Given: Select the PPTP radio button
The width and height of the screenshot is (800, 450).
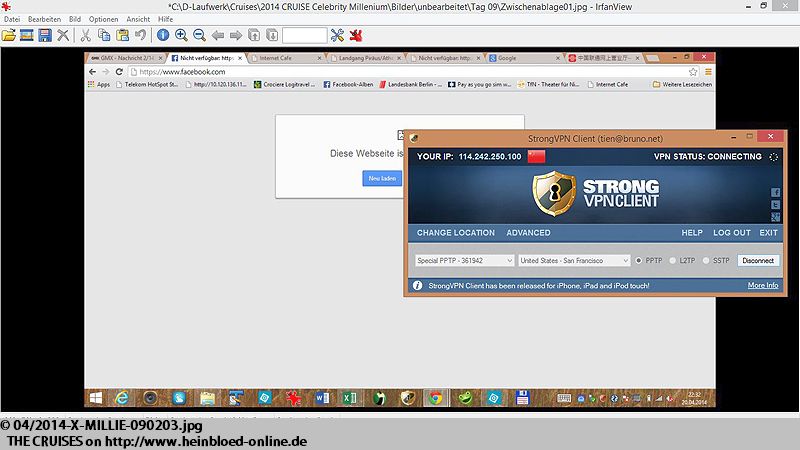Looking at the screenshot, I should click(638, 261).
